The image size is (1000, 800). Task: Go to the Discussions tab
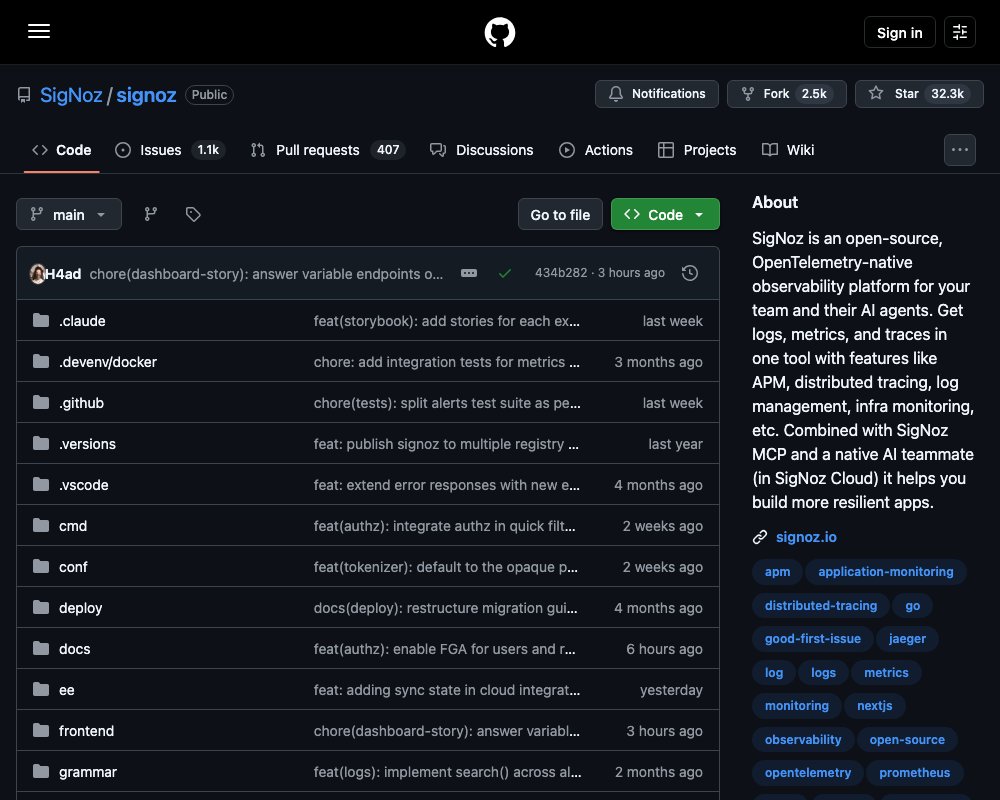click(482, 150)
